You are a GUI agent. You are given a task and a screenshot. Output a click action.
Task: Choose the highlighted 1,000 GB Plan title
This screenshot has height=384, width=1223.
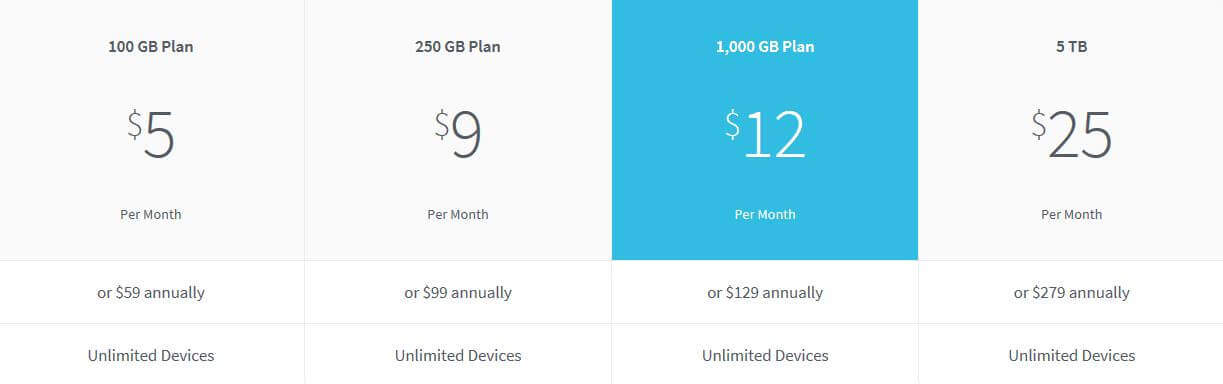pyautogui.click(x=765, y=46)
